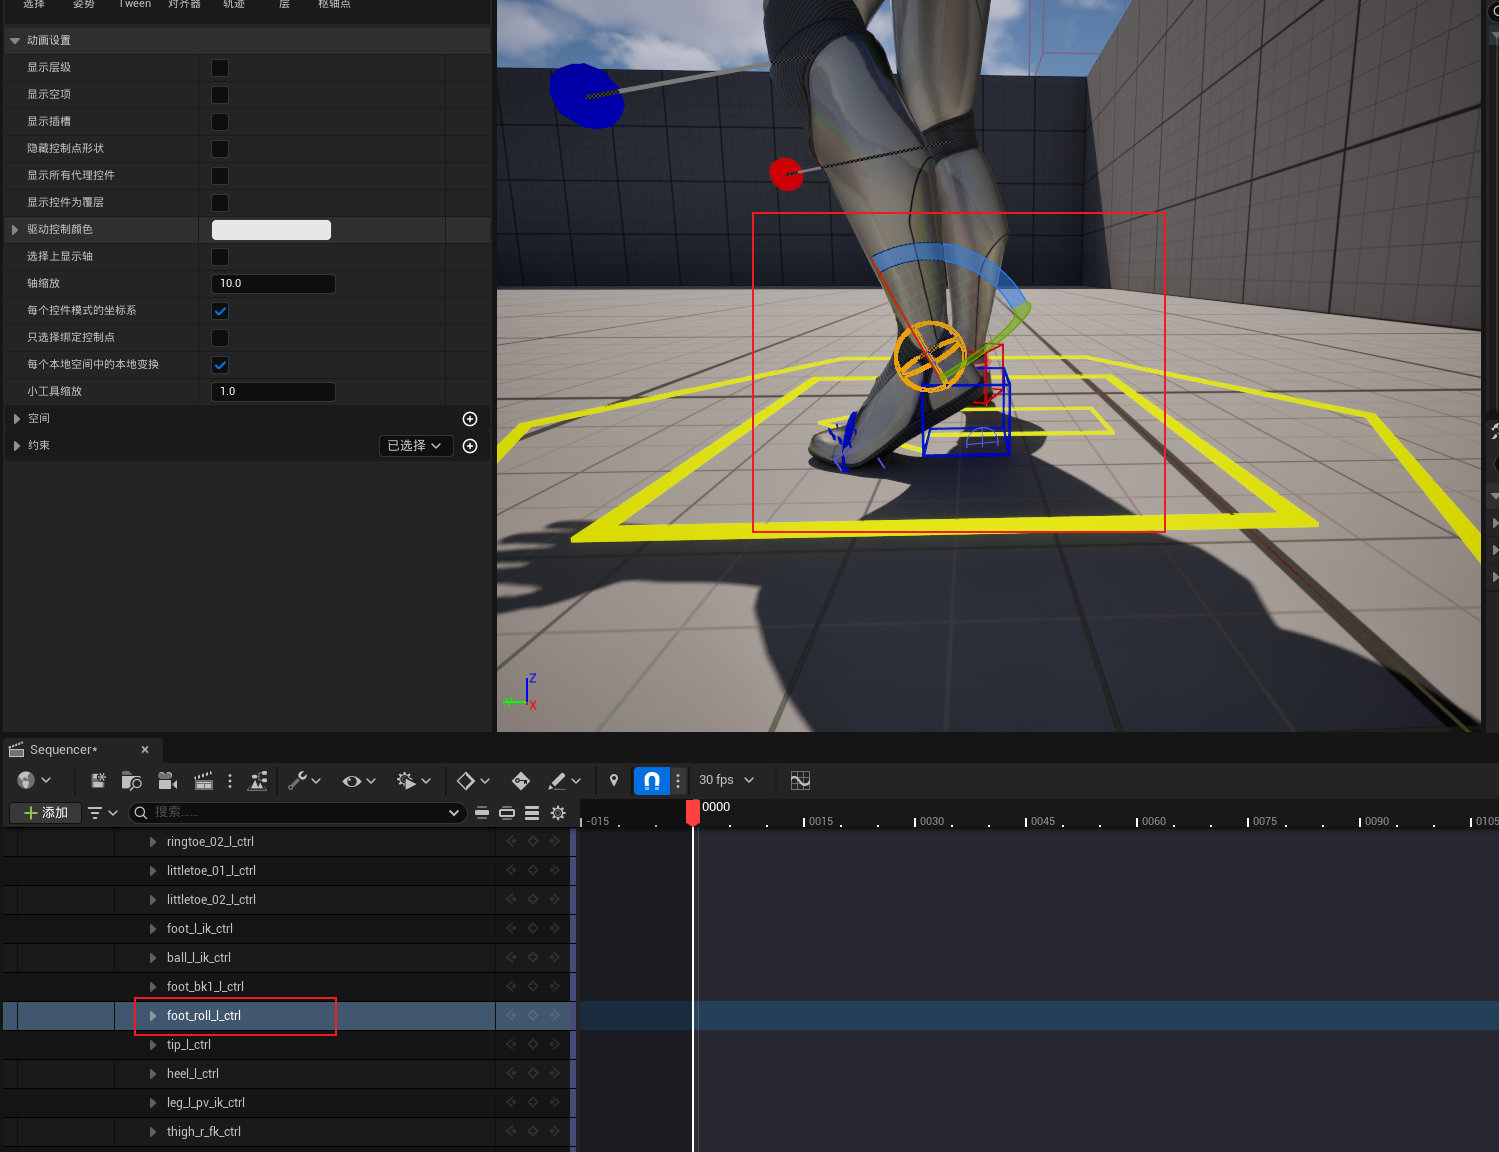Click the 驱动控制颜色 white color swatch
This screenshot has width=1499, height=1152.
click(x=271, y=230)
